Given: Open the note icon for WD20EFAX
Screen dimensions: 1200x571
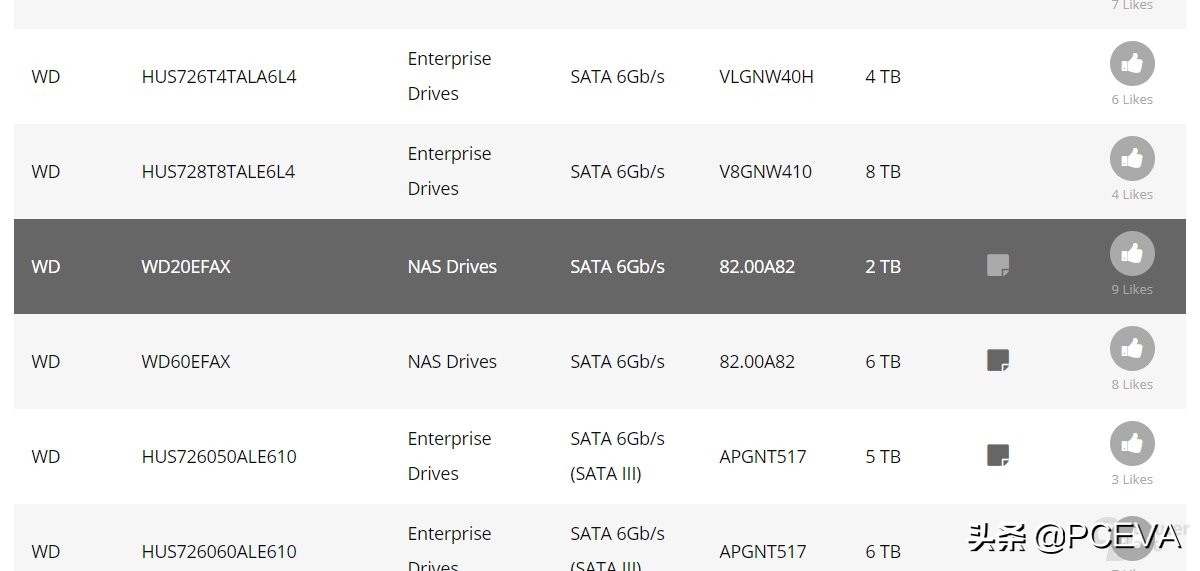Looking at the screenshot, I should click(998, 265).
